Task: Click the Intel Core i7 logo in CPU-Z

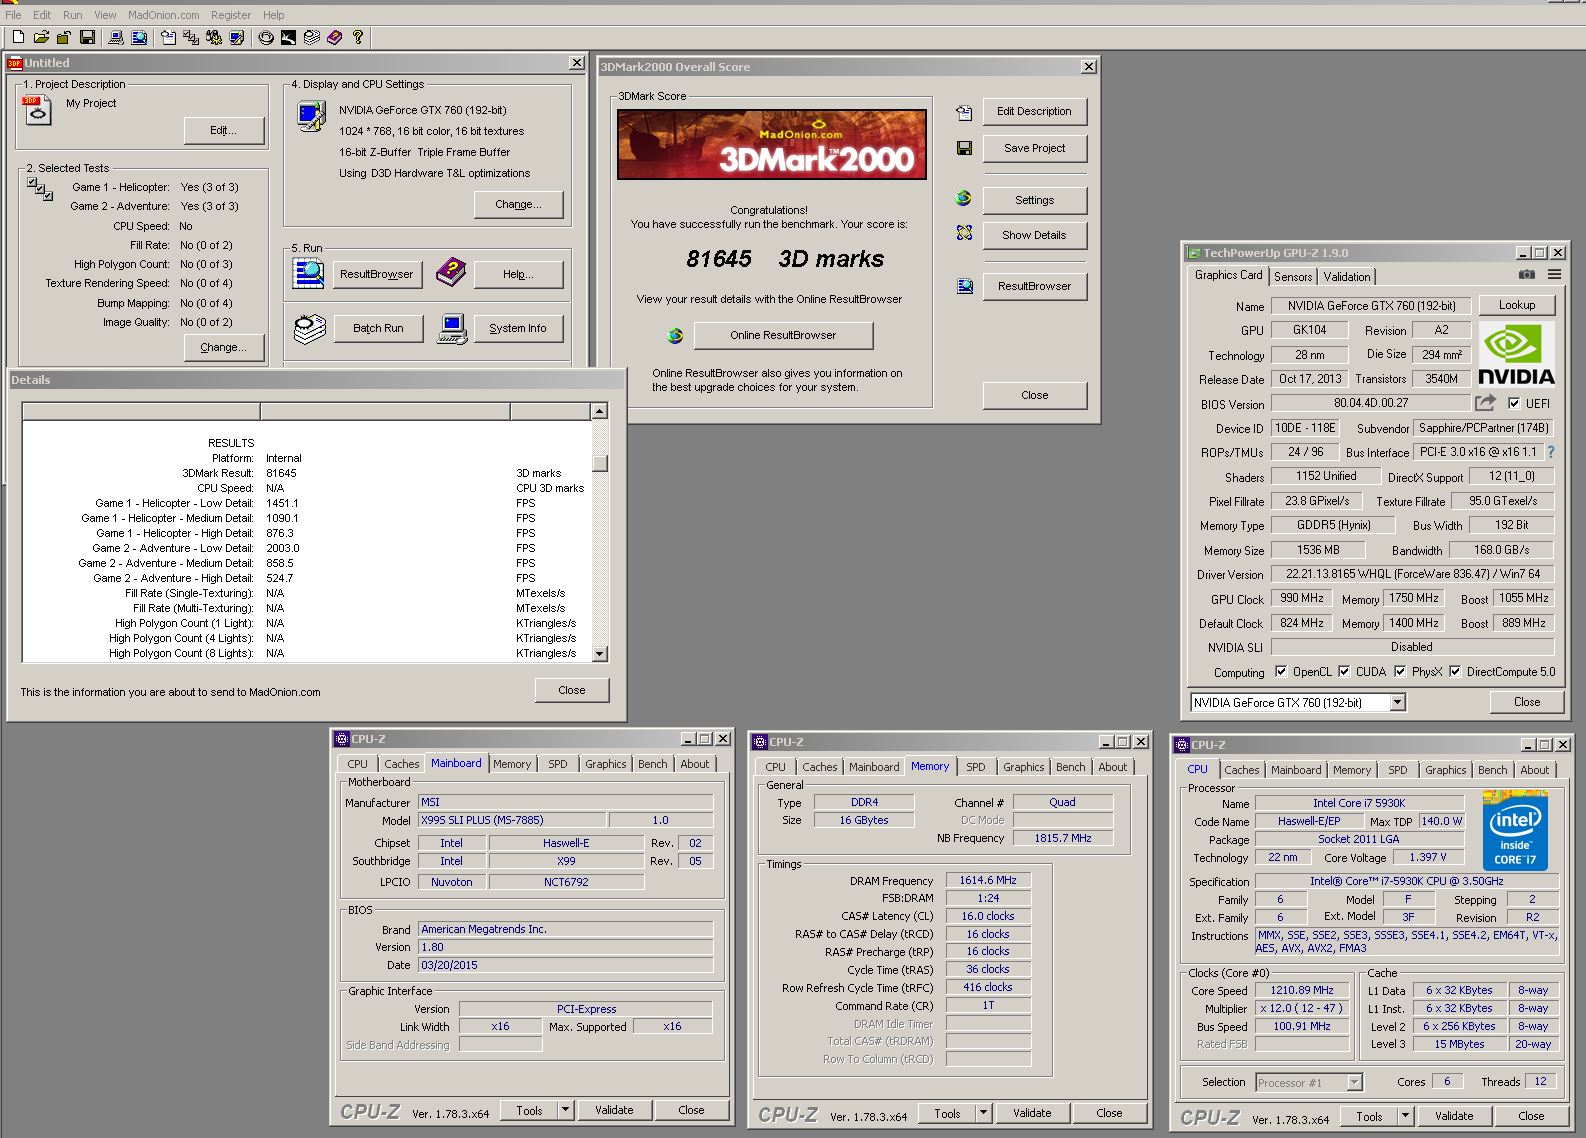Action: coord(1515,830)
